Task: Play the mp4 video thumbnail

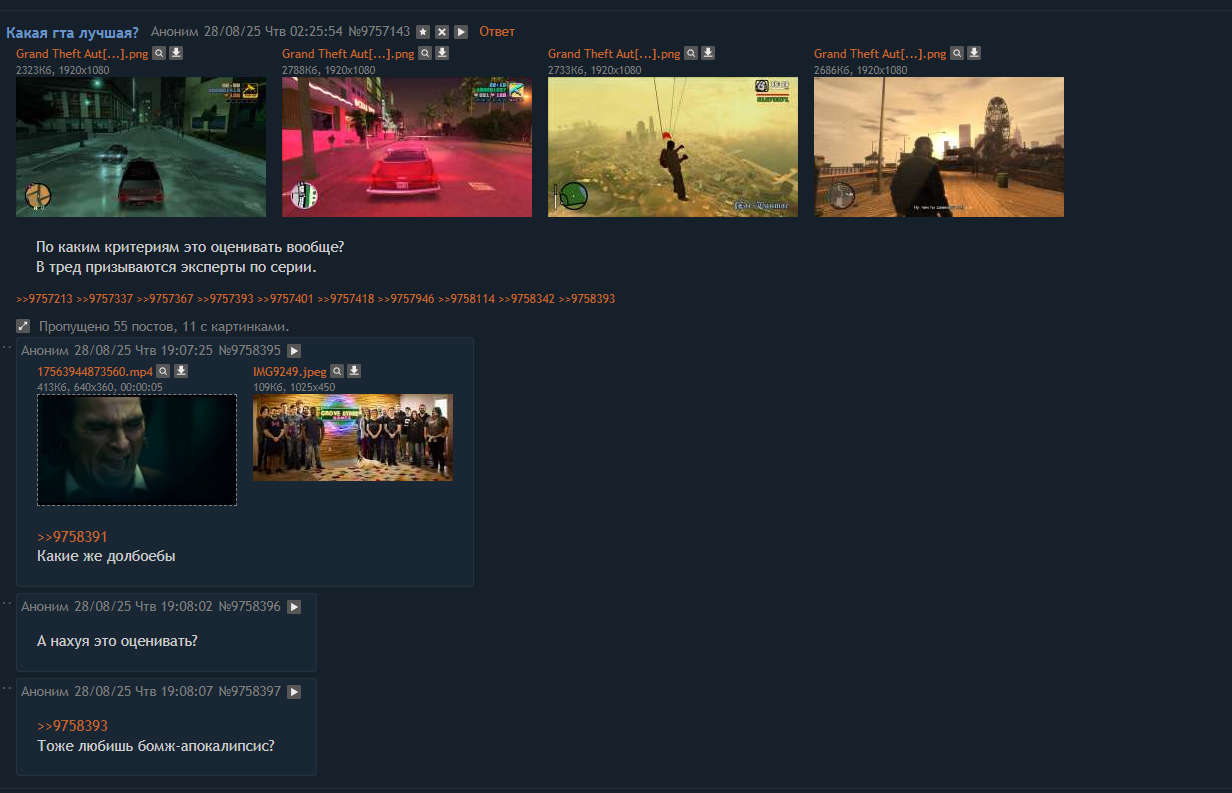Action: (x=137, y=450)
